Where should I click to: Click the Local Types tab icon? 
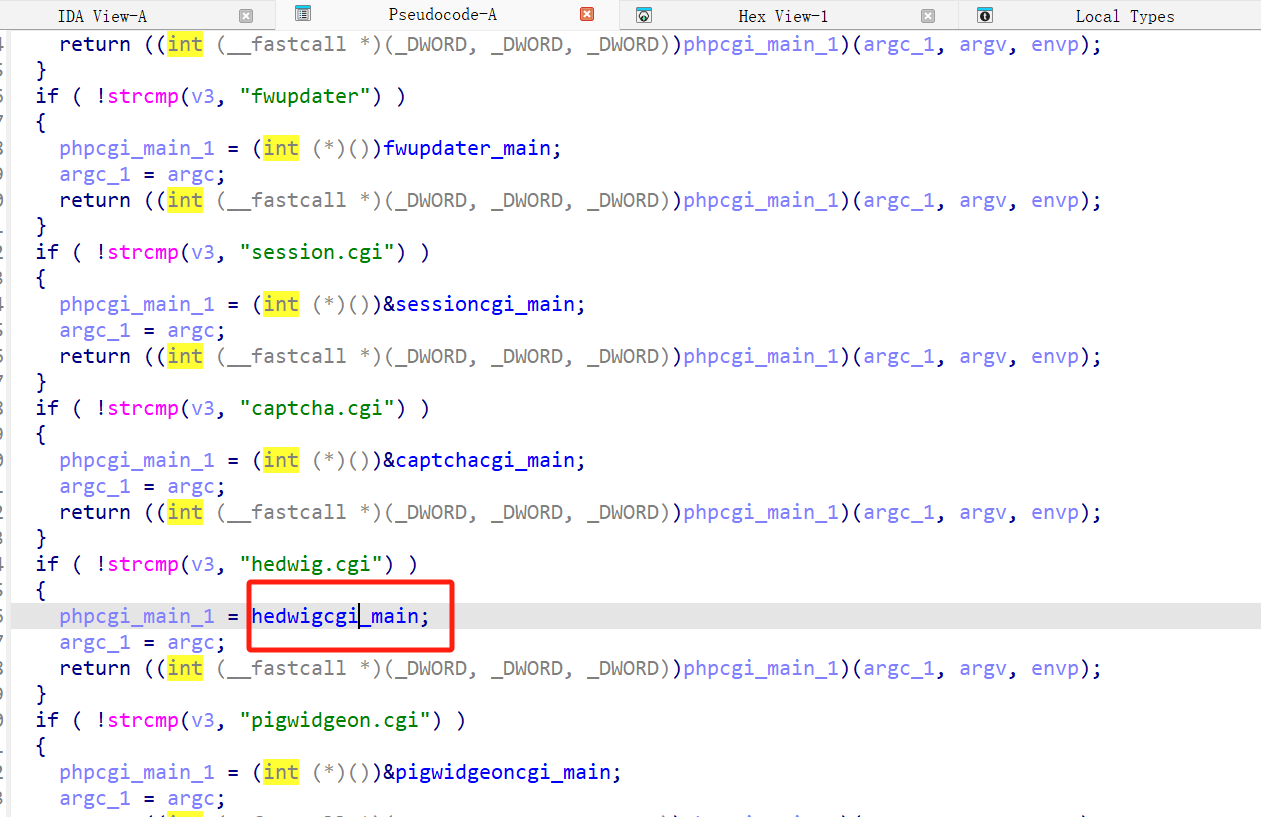[x=985, y=15]
